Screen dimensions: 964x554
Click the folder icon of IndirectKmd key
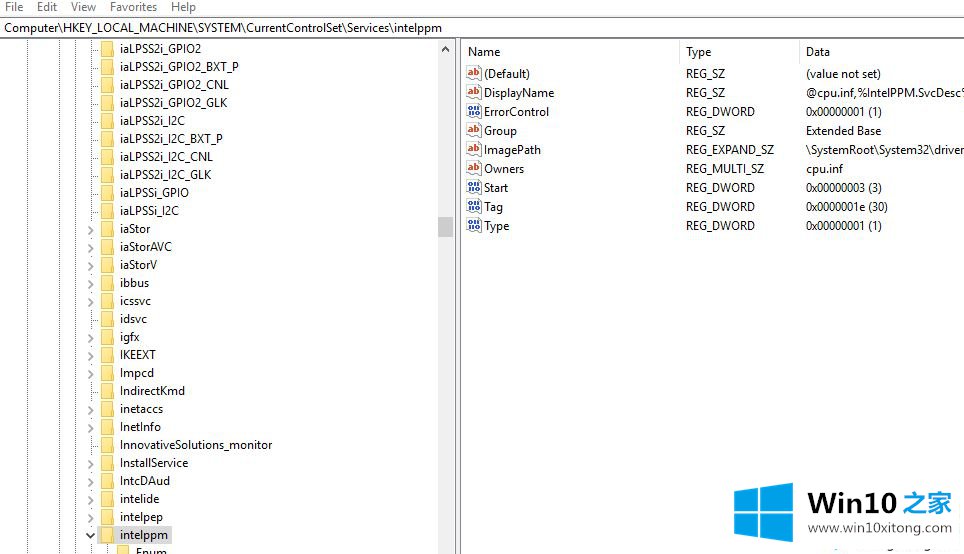pyautogui.click(x=108, y=390)
